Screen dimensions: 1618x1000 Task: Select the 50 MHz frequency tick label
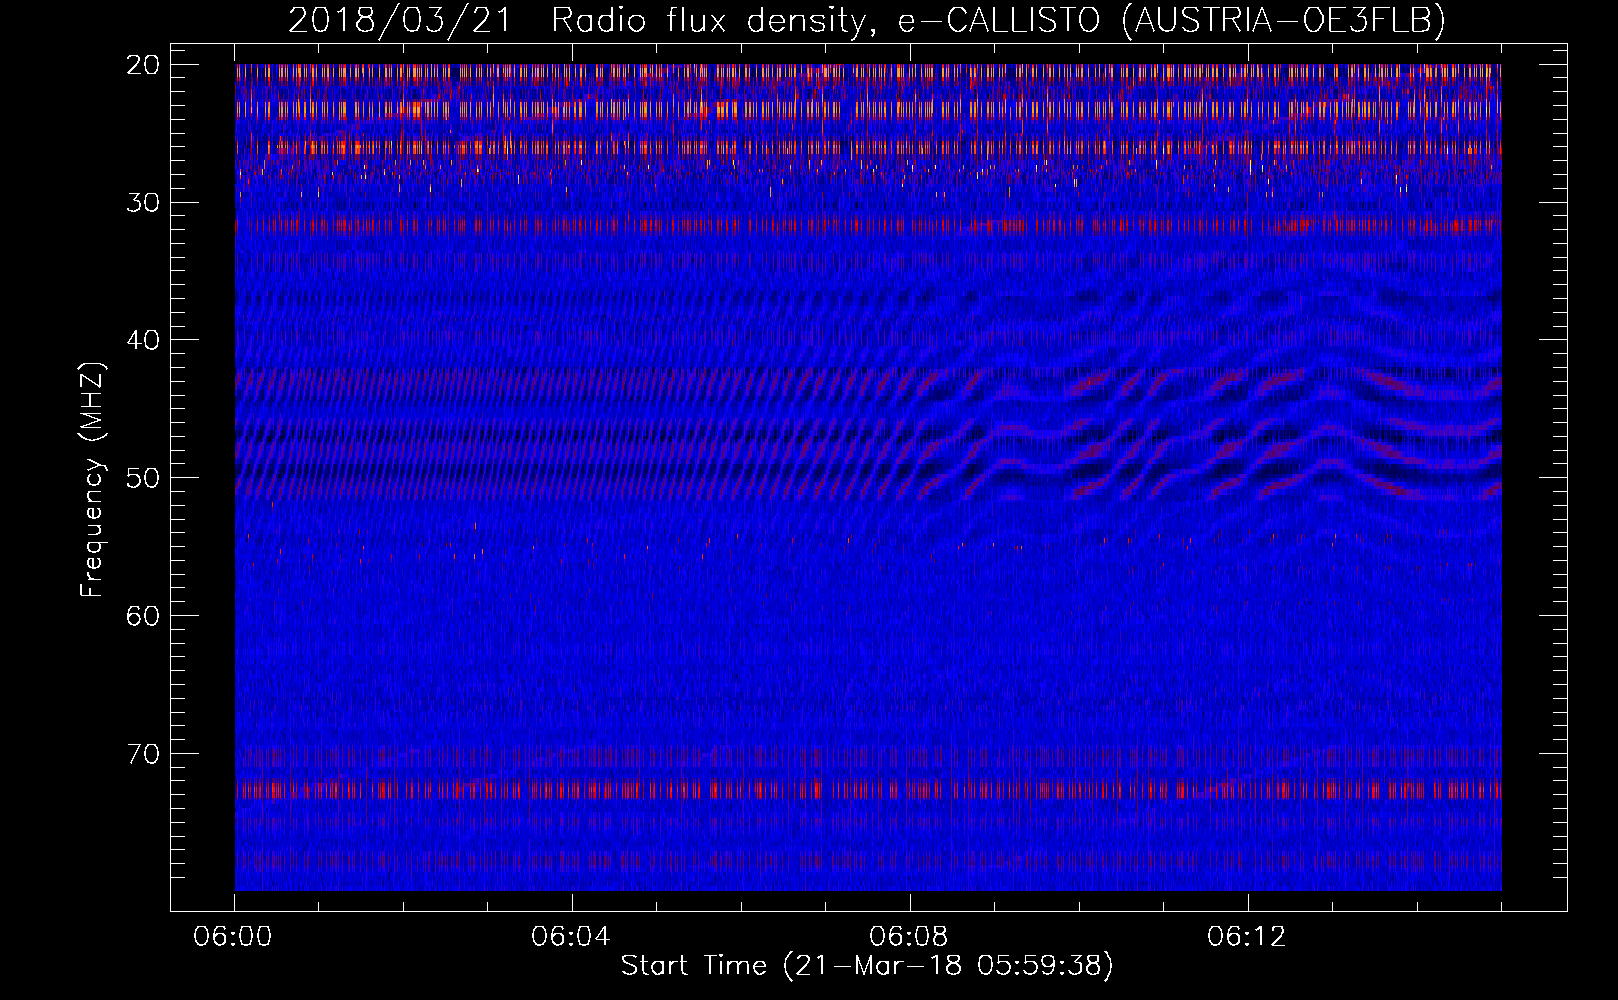[x=143, y=478]
